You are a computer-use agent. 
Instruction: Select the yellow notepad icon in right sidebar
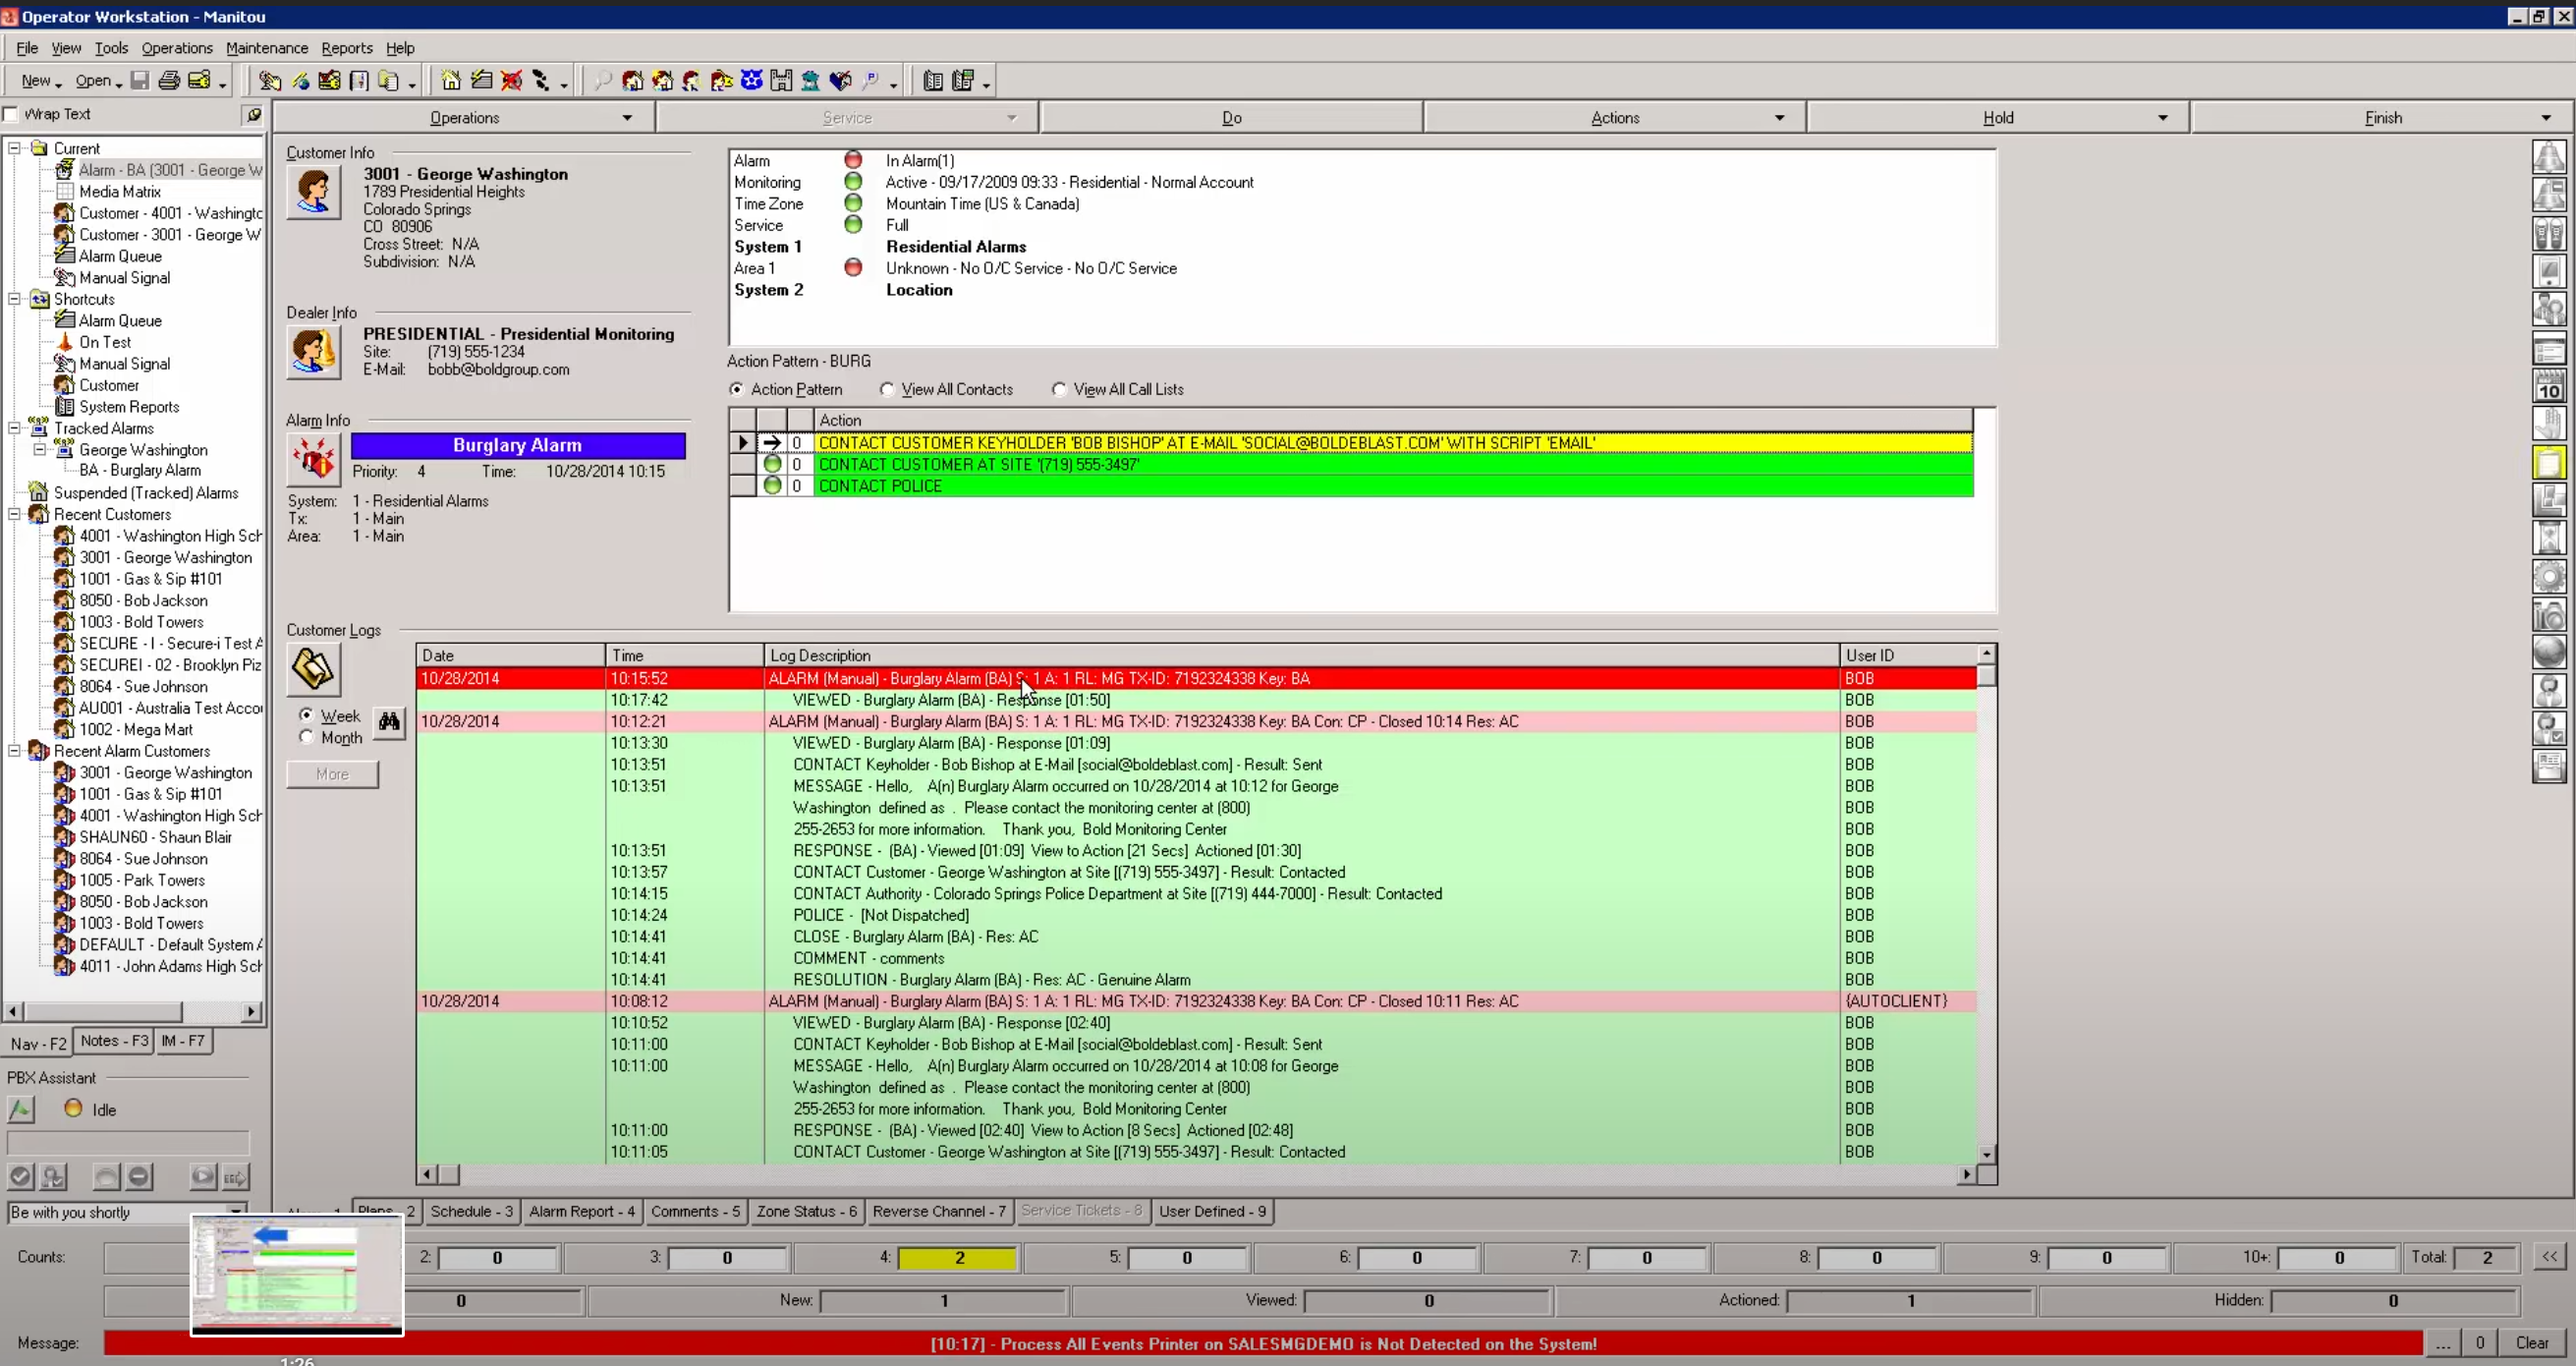pyautogui.click(x=2549, y=460)
